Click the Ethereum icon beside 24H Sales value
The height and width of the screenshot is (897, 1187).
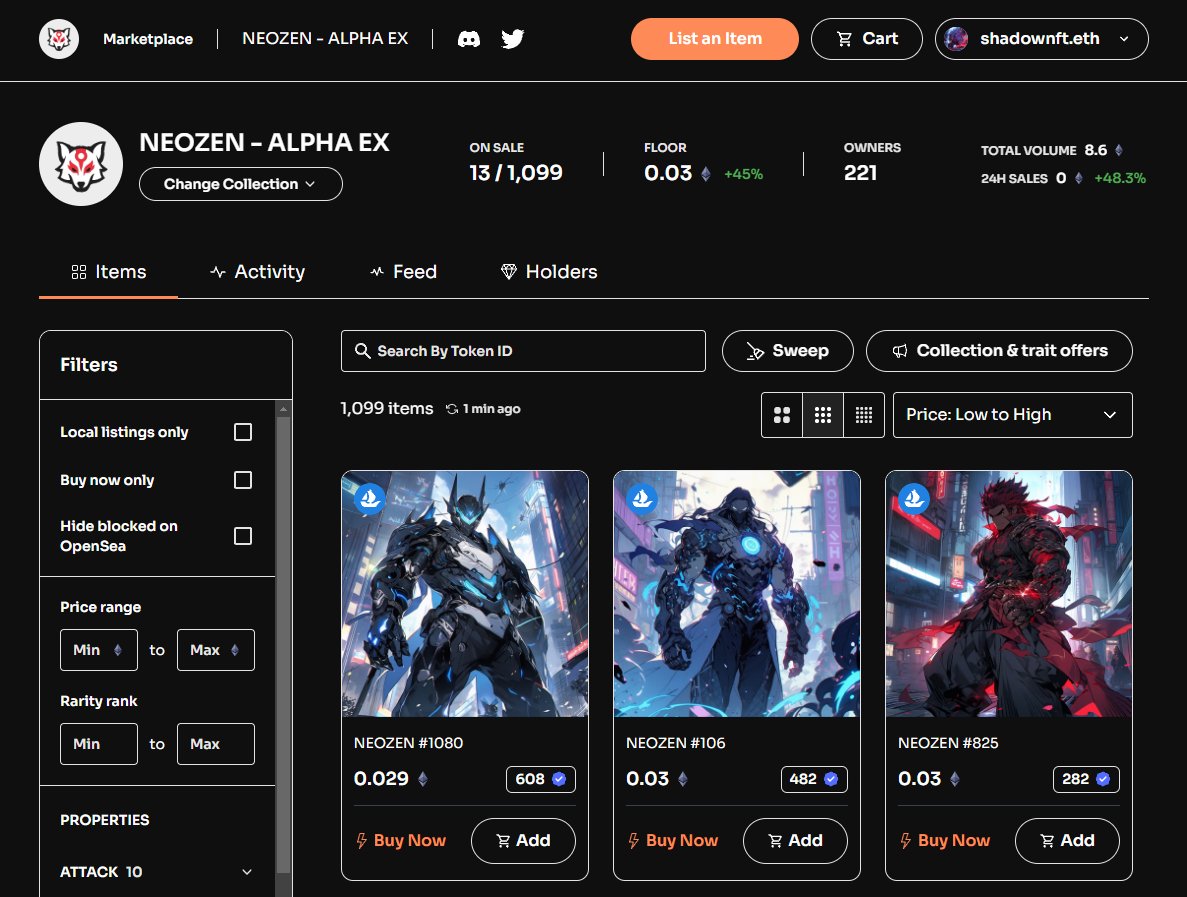1079,178
